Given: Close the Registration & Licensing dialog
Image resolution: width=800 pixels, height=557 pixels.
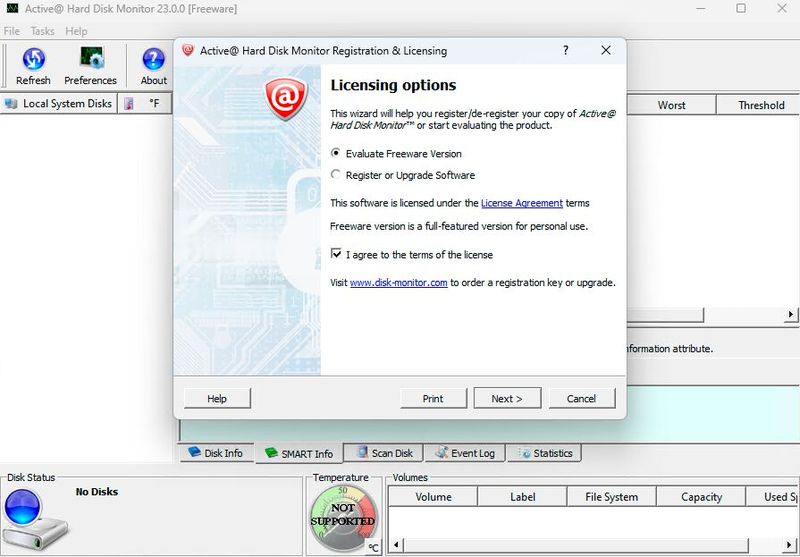Looking at the screenshot, I should [x=606, y=50].
